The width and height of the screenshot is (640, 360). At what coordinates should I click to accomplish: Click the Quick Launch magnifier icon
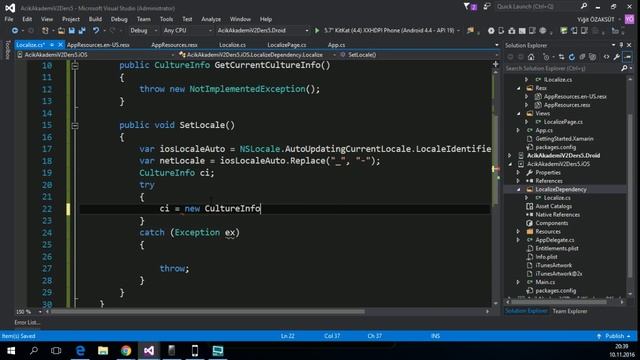click(x=584, y=6)
